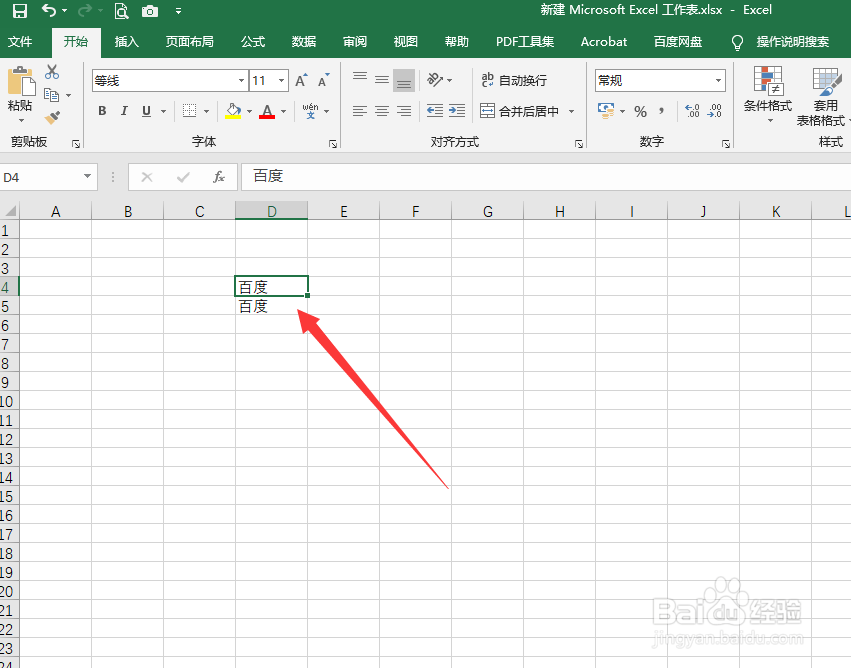Switch to the 插入 tab
The width and height of the screenshot is (851, 668).
pyautogui.click(x=126, y=42)
